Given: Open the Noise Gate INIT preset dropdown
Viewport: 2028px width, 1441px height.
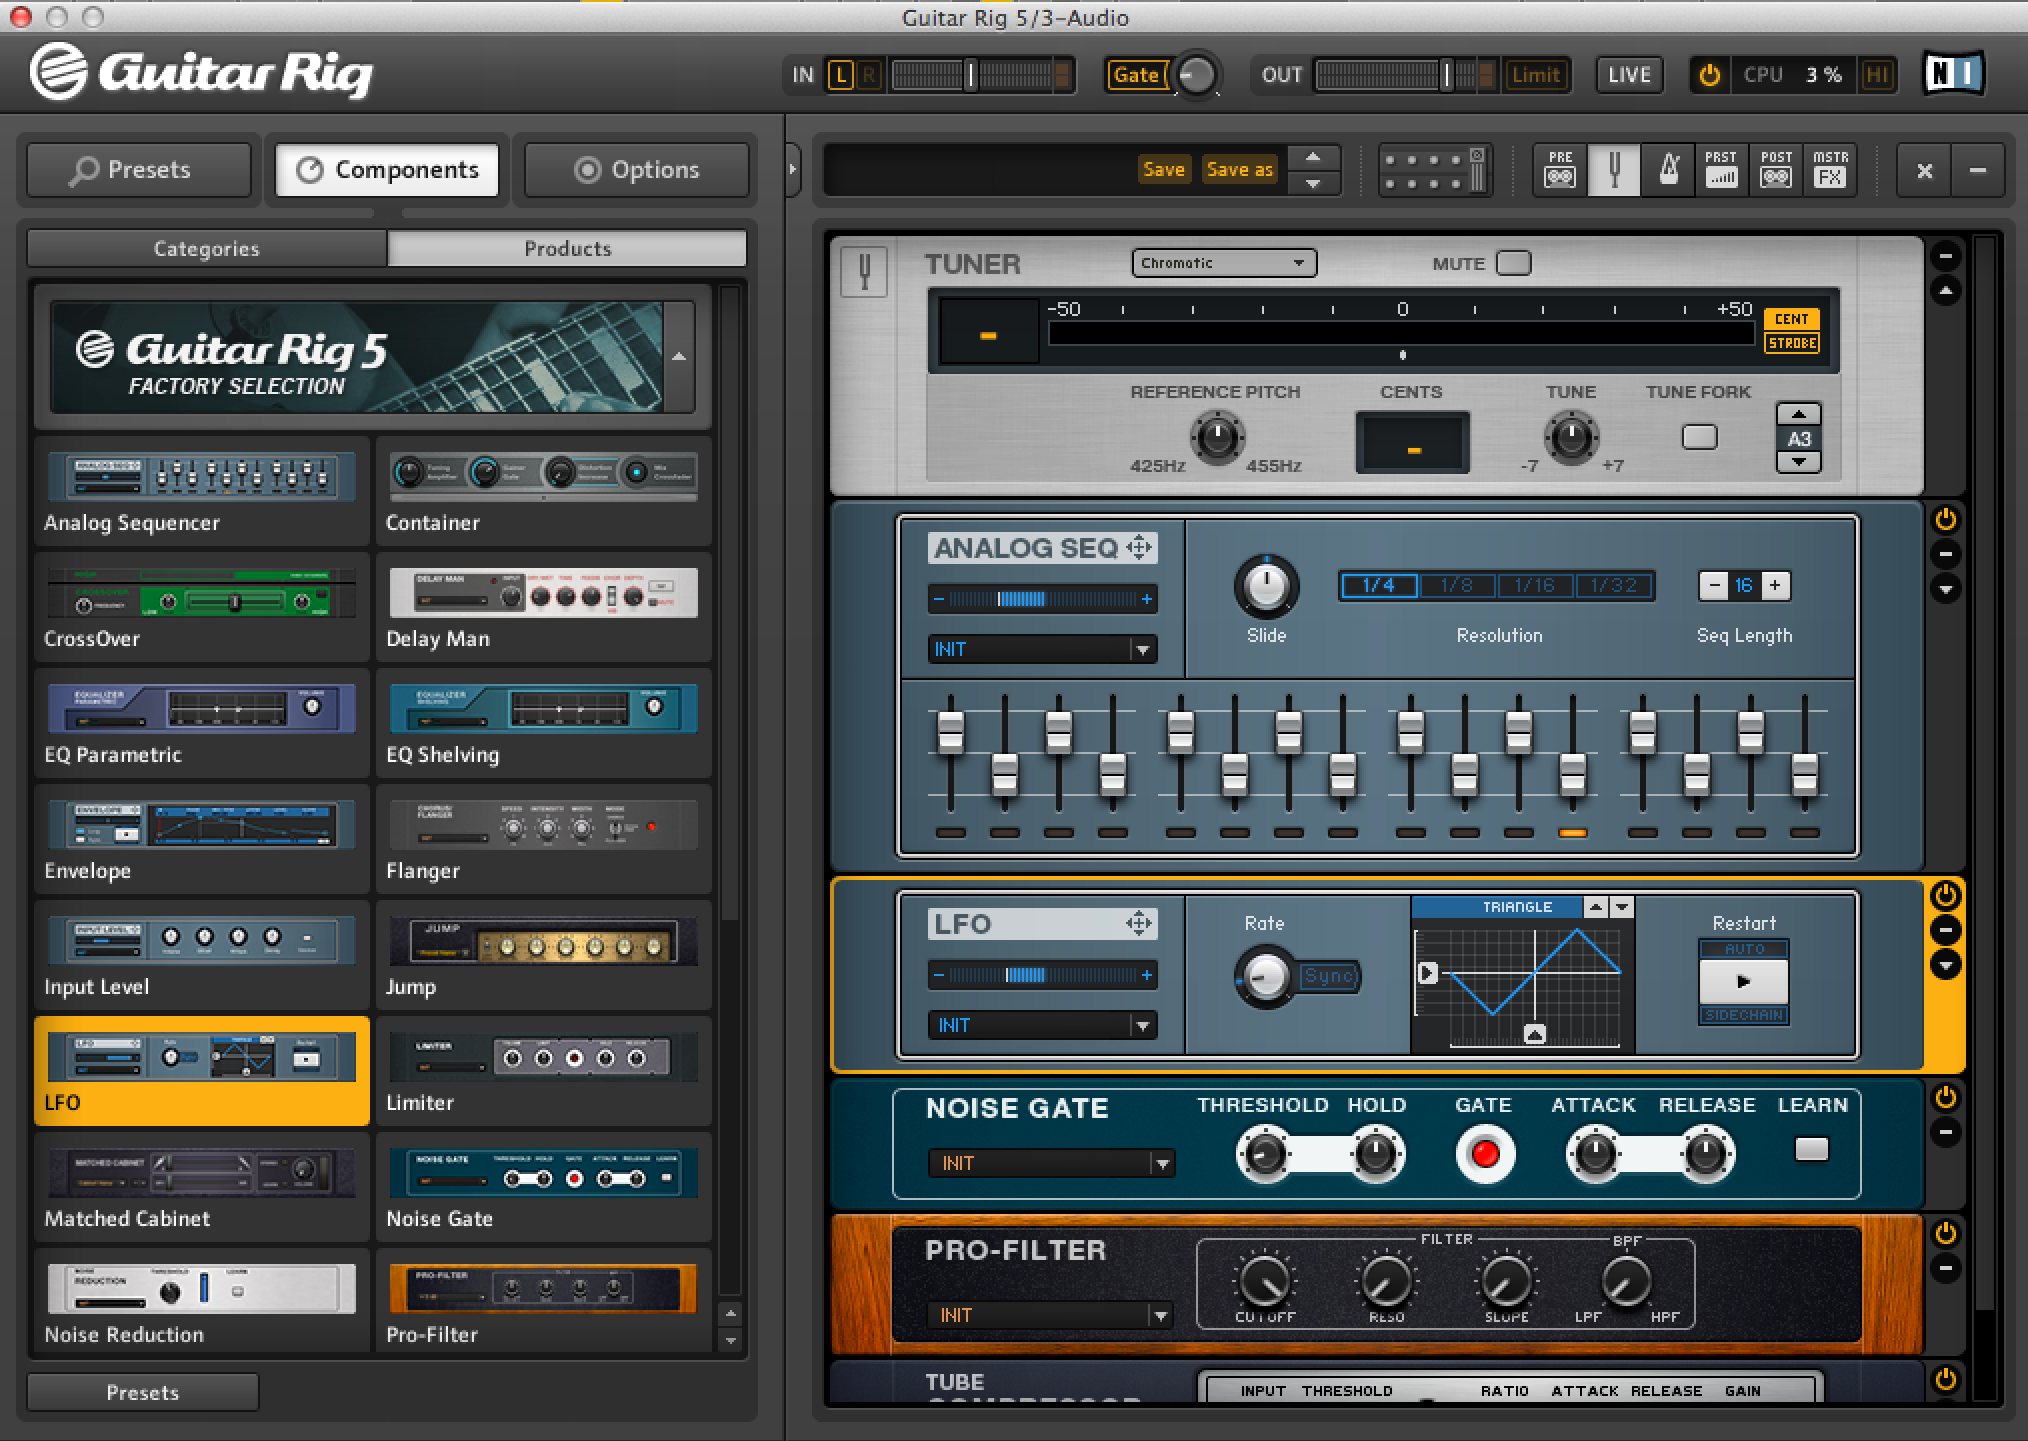Looking at the screenshot, I should [1049, 1163].
